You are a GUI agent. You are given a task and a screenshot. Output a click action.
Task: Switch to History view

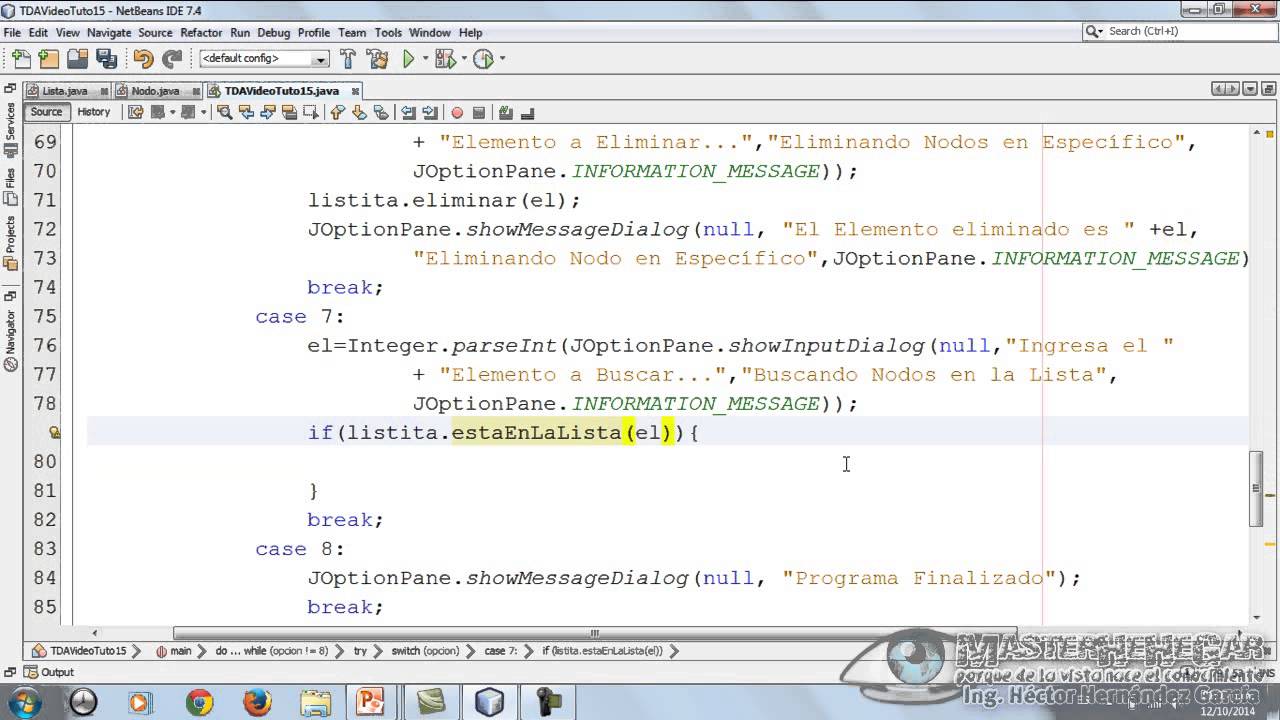(x=94, y=112)
